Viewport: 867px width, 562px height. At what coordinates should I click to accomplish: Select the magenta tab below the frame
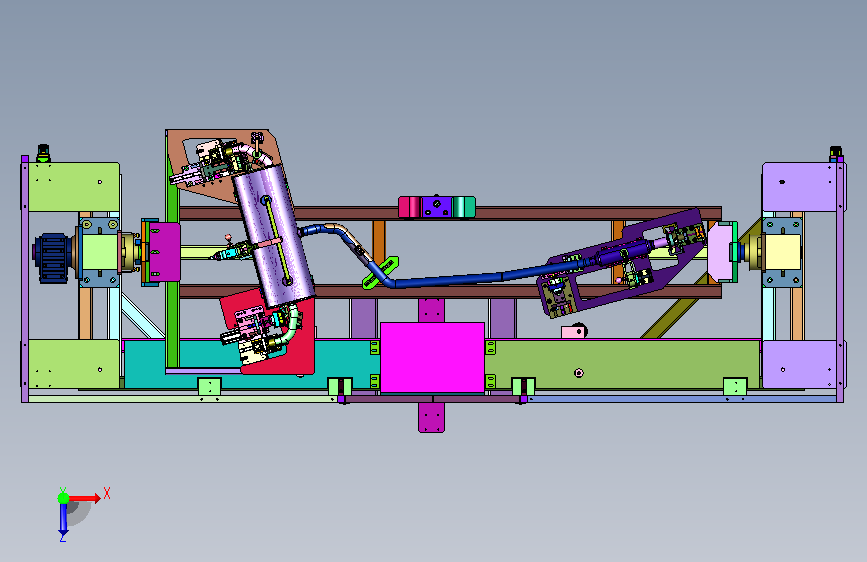coord(431,418)
